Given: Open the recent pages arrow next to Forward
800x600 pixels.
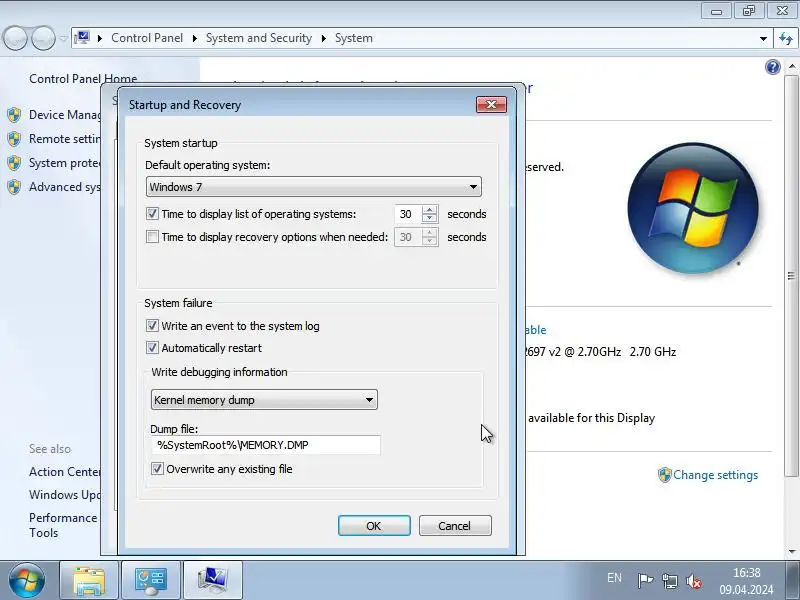Looking at the screenshot, I should click(x=63, y=38).
